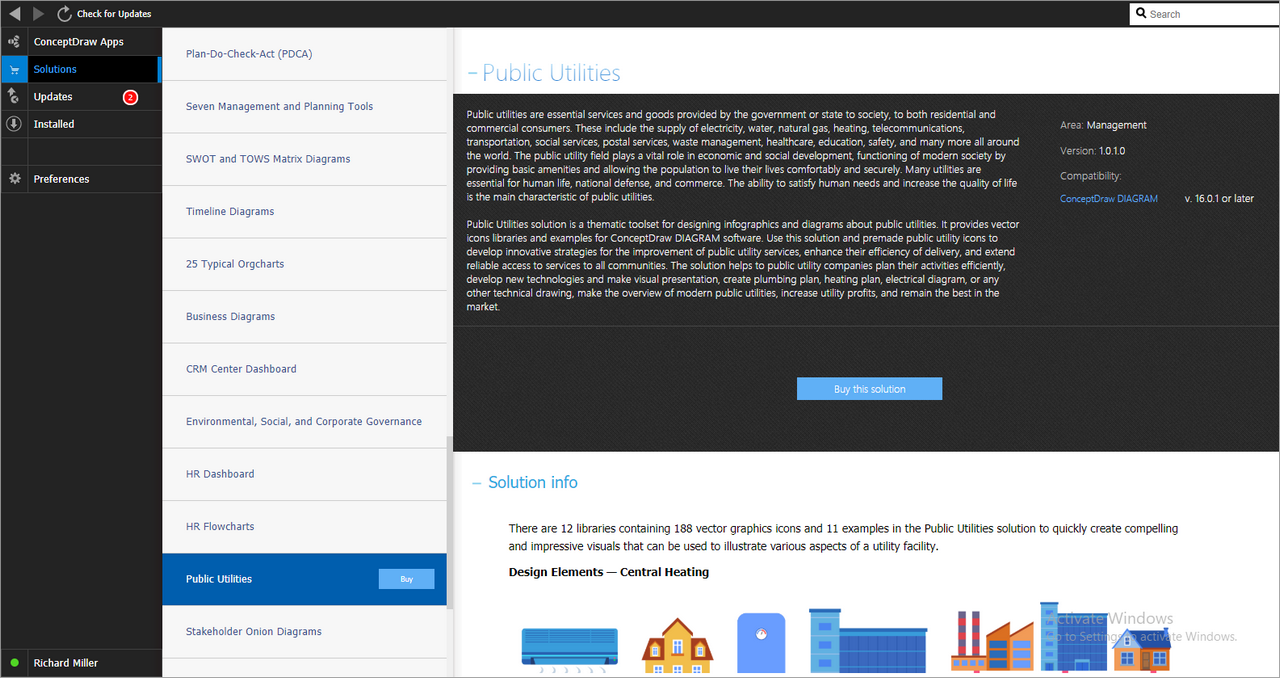Open Stakeholder Onion Diagrams
The height and width of the screenshot is (678, 1280).
pos(304,632)
